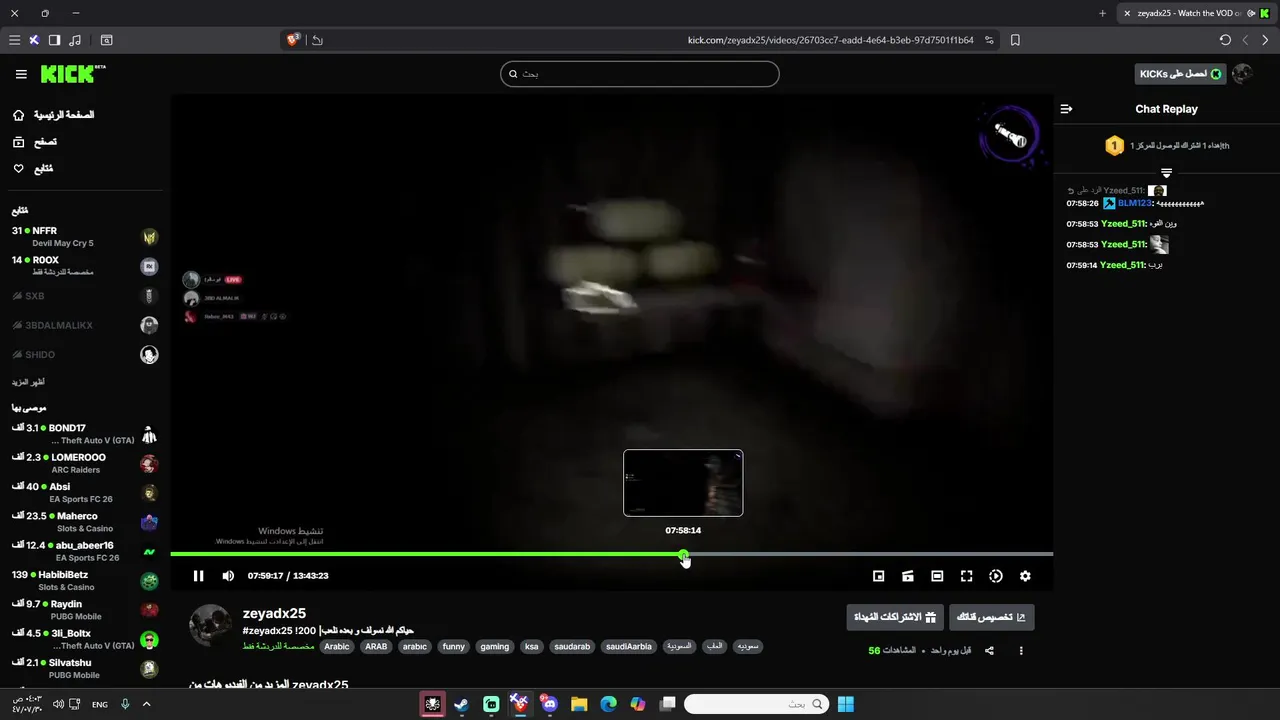The height and width of the screenshot is (720, 1280).
Task: Select the ksa tag
Action: coord(532,647)
